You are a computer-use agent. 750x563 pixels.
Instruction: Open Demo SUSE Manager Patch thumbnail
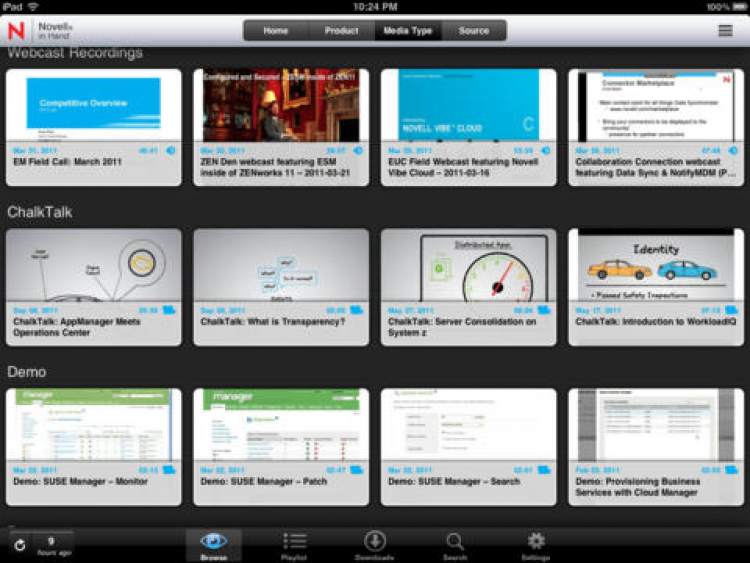[x=281, y=425]
